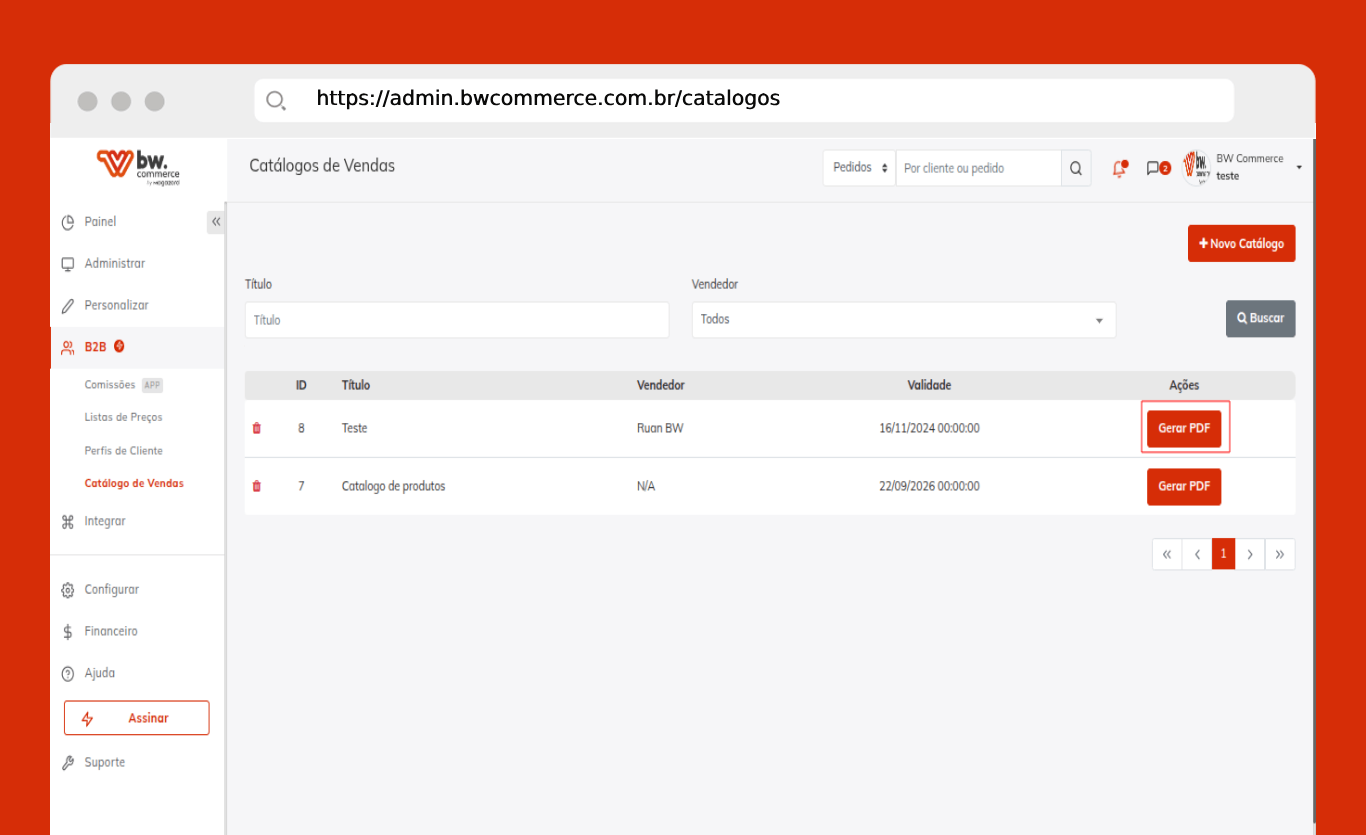Click the Novo Catálogo button
1366x835 pixels.
(x=1241, y=244)
